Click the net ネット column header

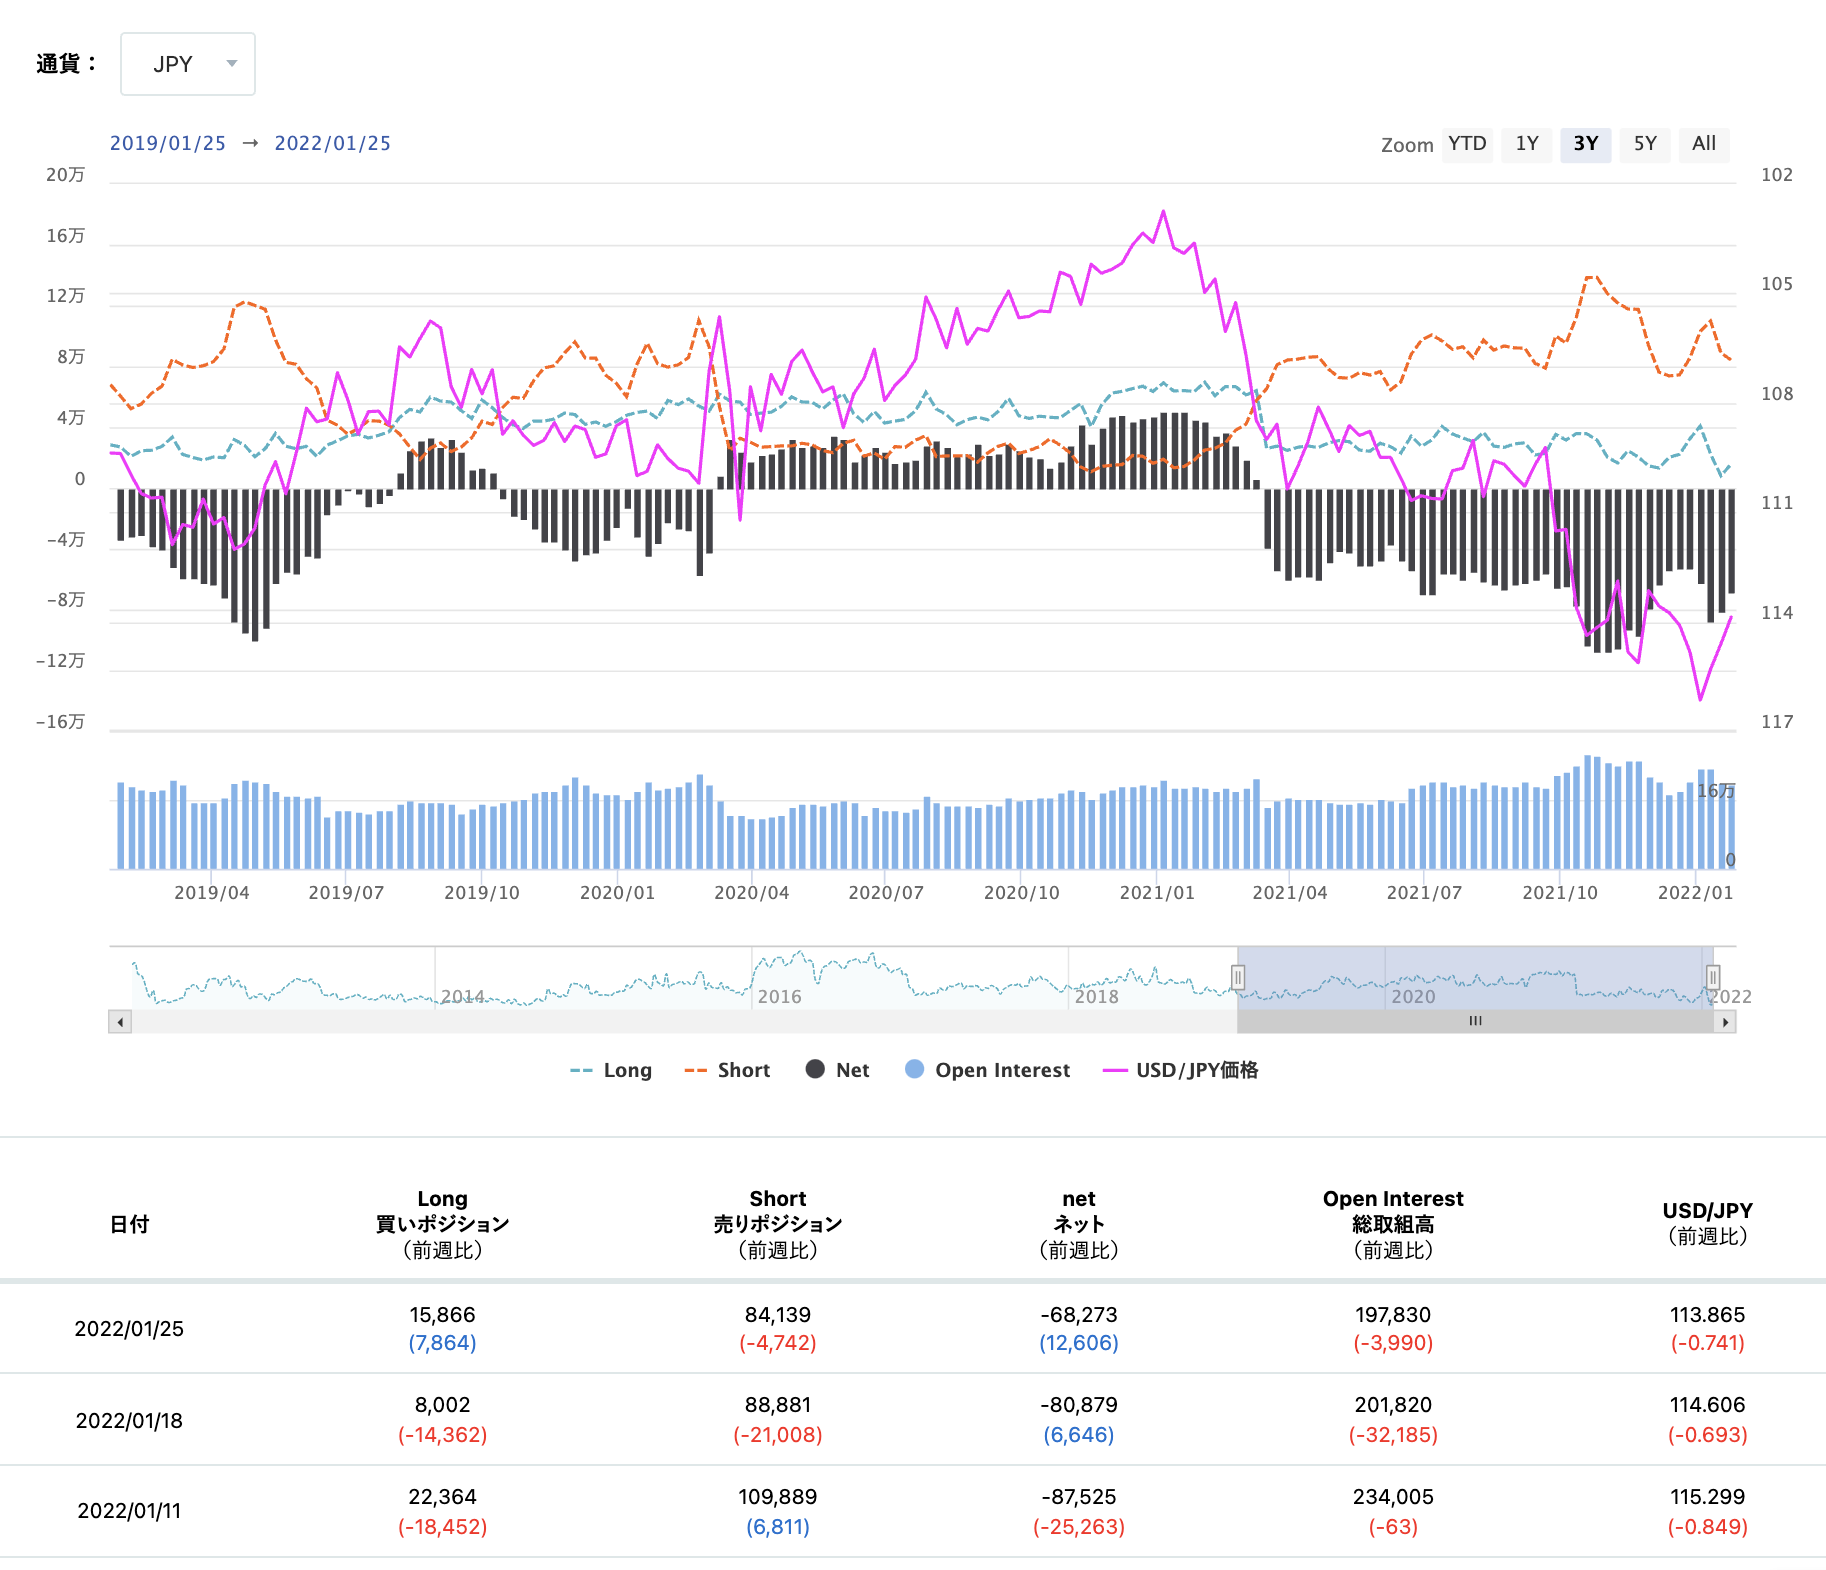coord(1079,1224)
